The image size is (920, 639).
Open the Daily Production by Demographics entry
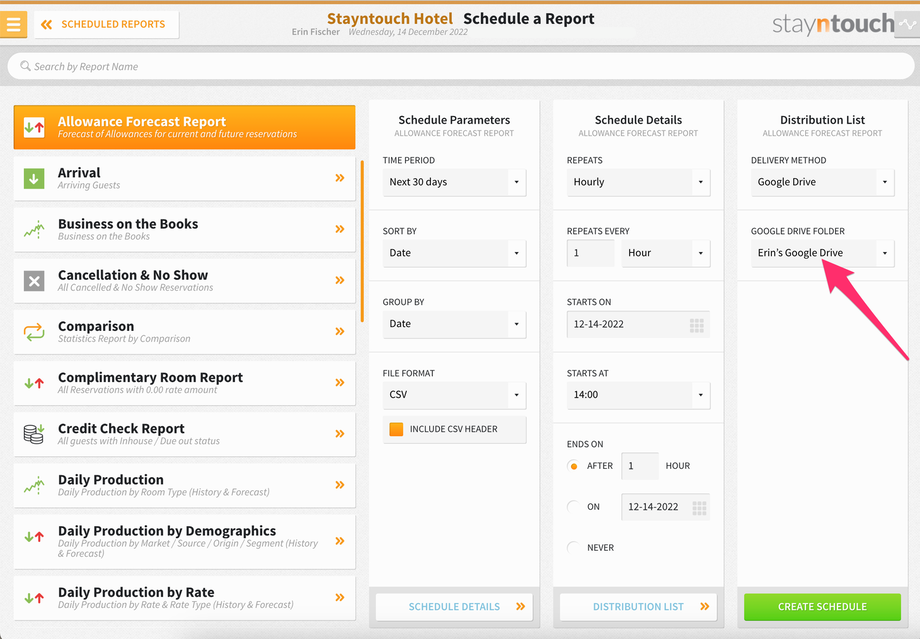pos(184,542)
